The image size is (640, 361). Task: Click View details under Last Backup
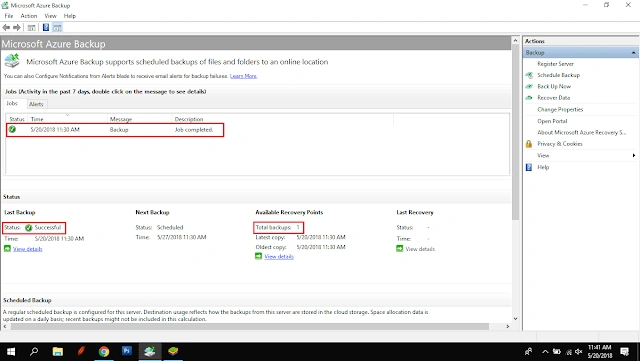tap(27, 249)
